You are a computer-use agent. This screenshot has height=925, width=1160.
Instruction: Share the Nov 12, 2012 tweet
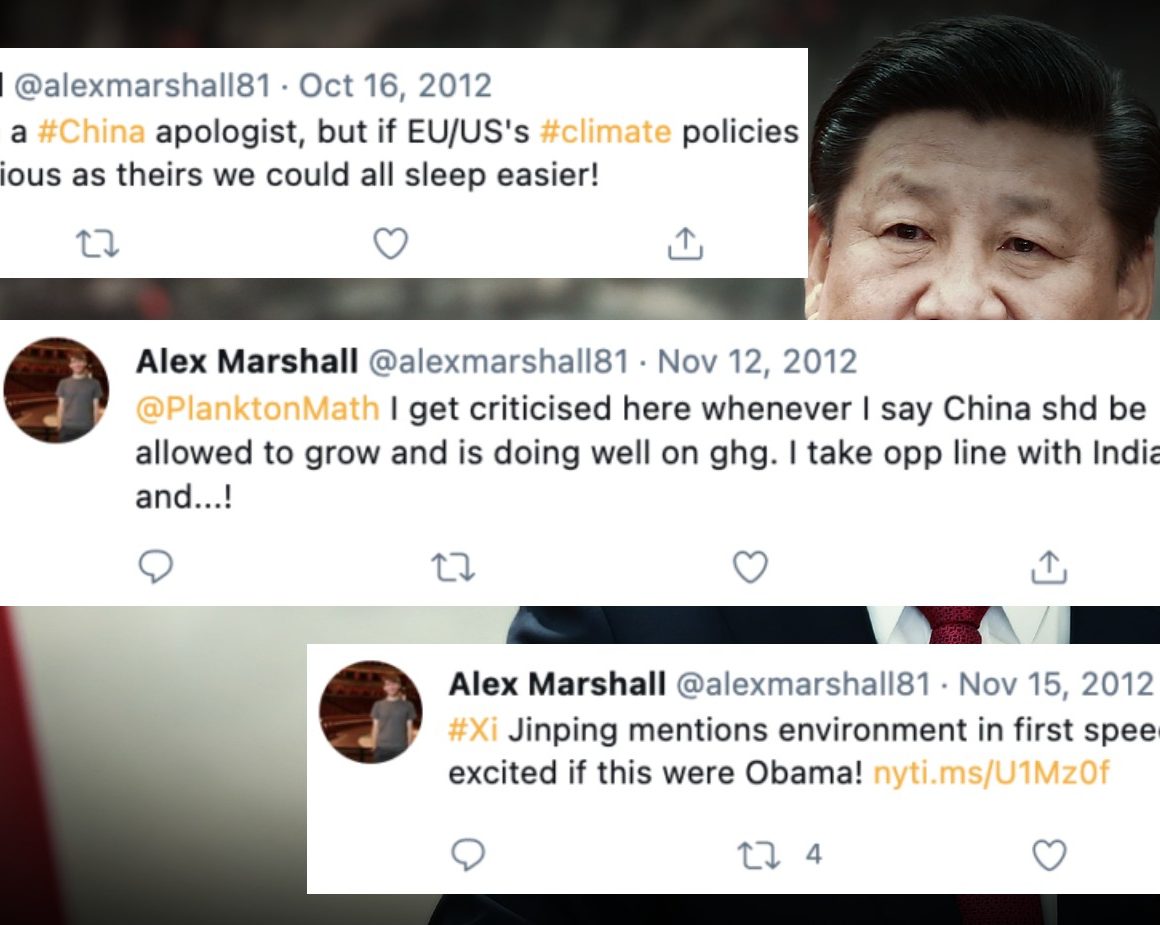1049,568
